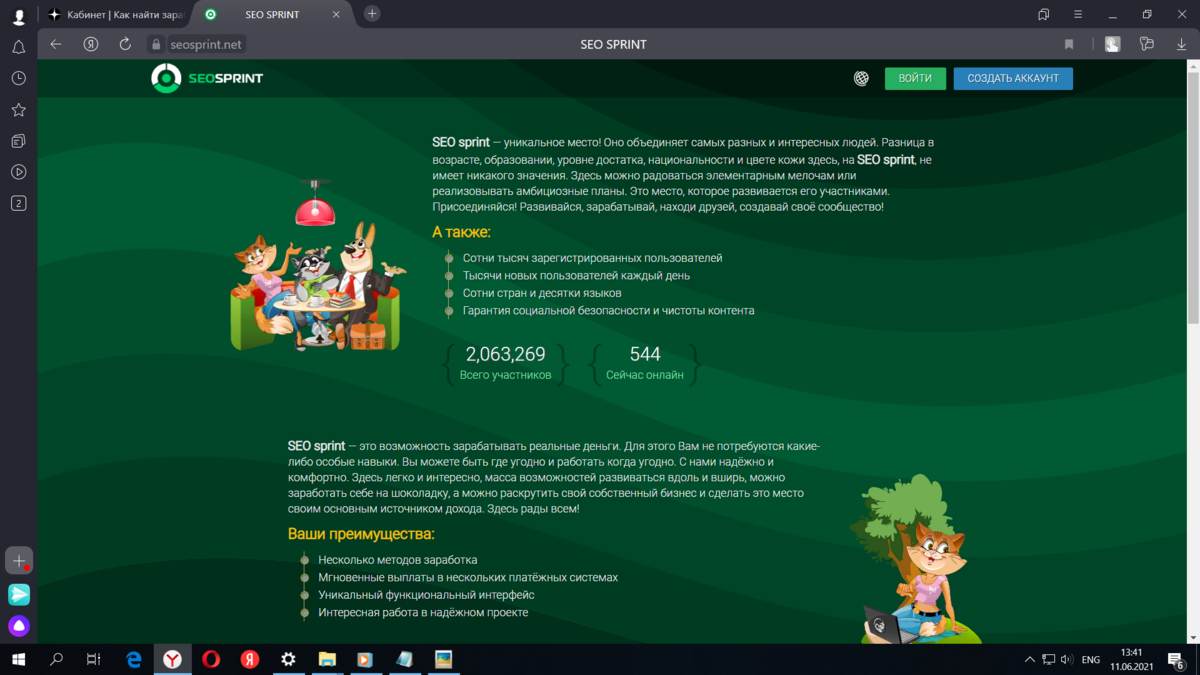
Task: Open the extensions/feedback icon beside downloads
Action: pyautogui.click(x=1147, y=44)
